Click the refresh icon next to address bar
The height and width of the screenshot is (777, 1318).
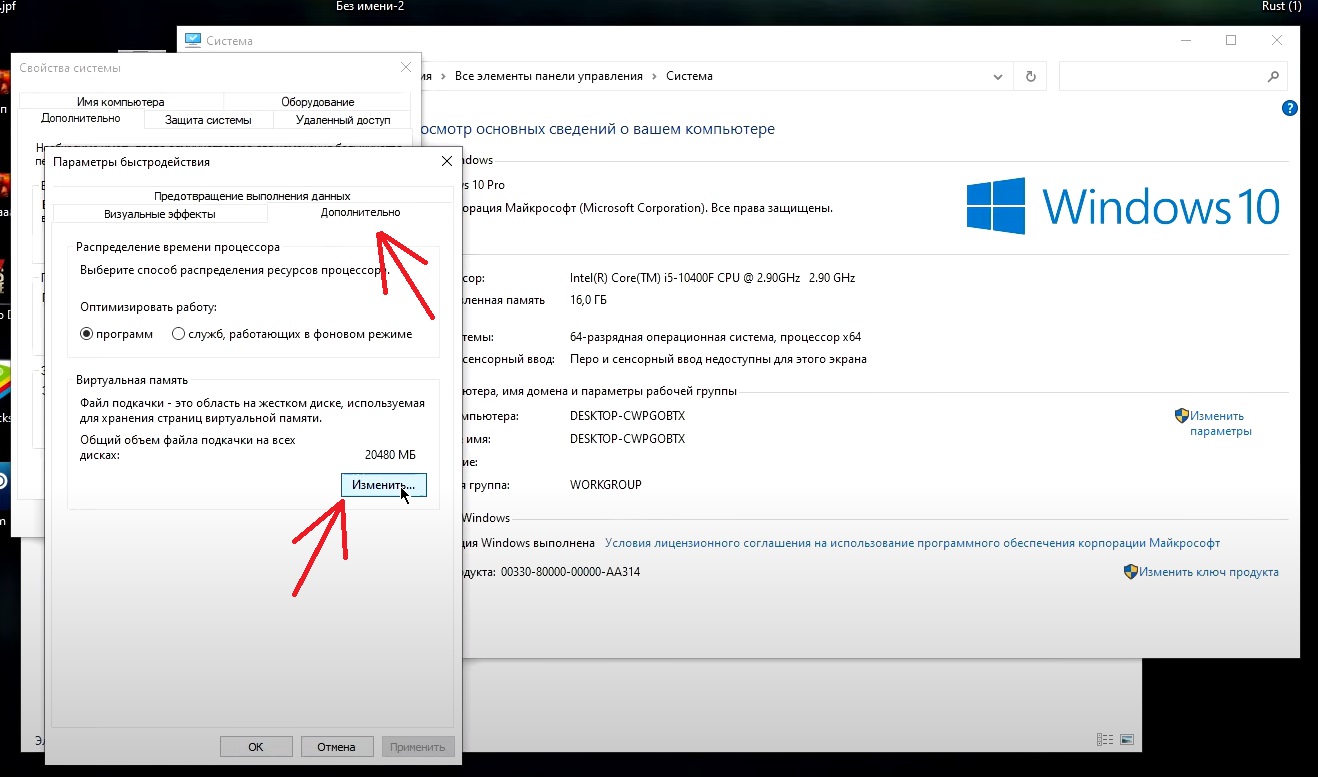[x=1030, y=76]
